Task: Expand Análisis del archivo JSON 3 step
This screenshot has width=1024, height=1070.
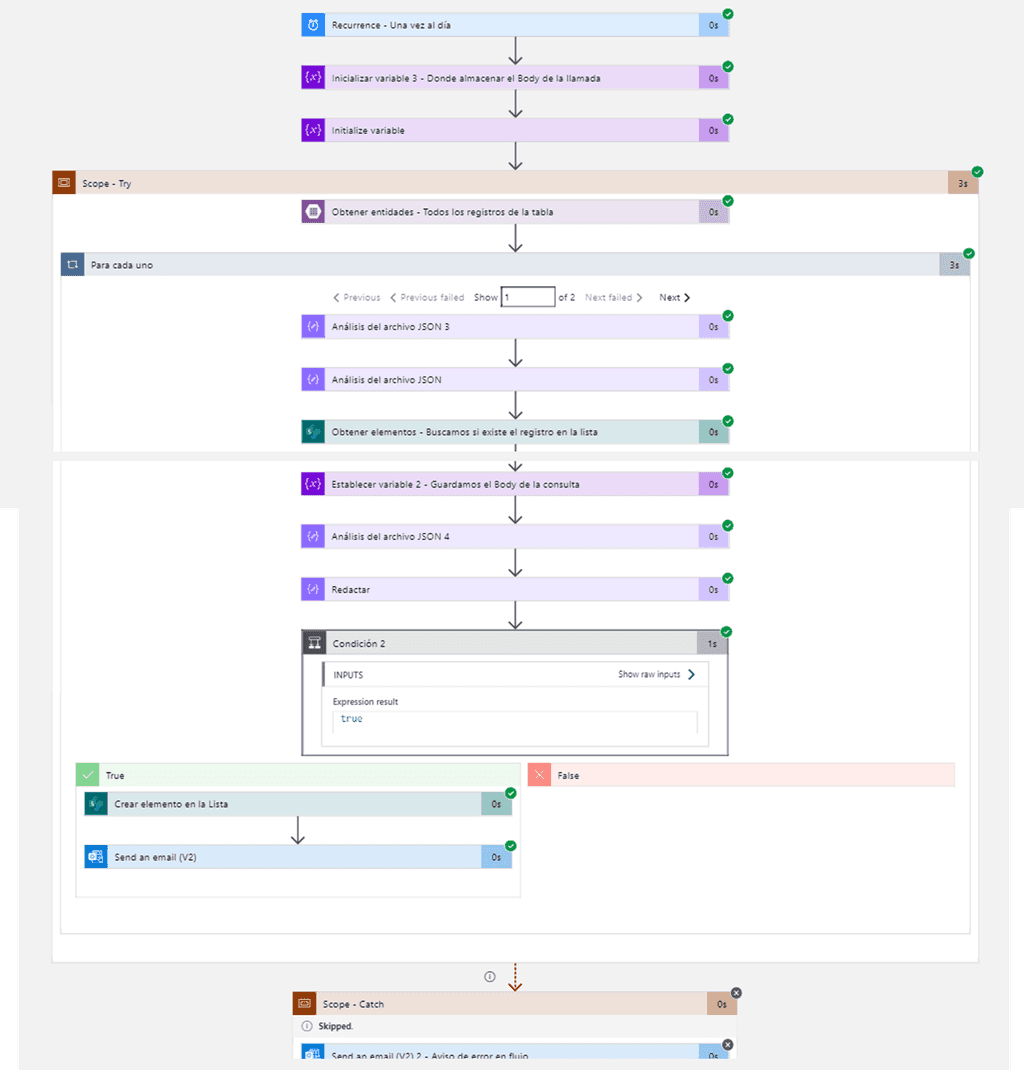Action: [515, 327]
